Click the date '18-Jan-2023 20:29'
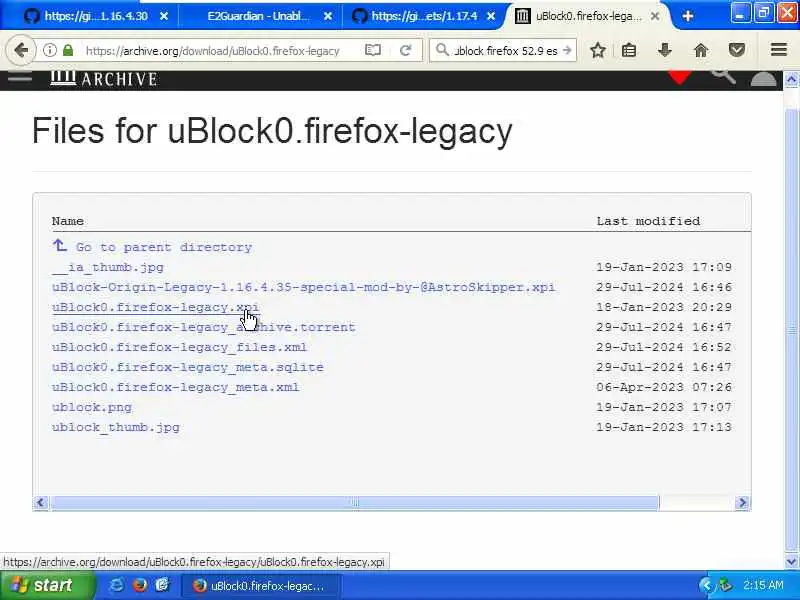This screenshot has width=800, height=600. [x=664, y=307]
